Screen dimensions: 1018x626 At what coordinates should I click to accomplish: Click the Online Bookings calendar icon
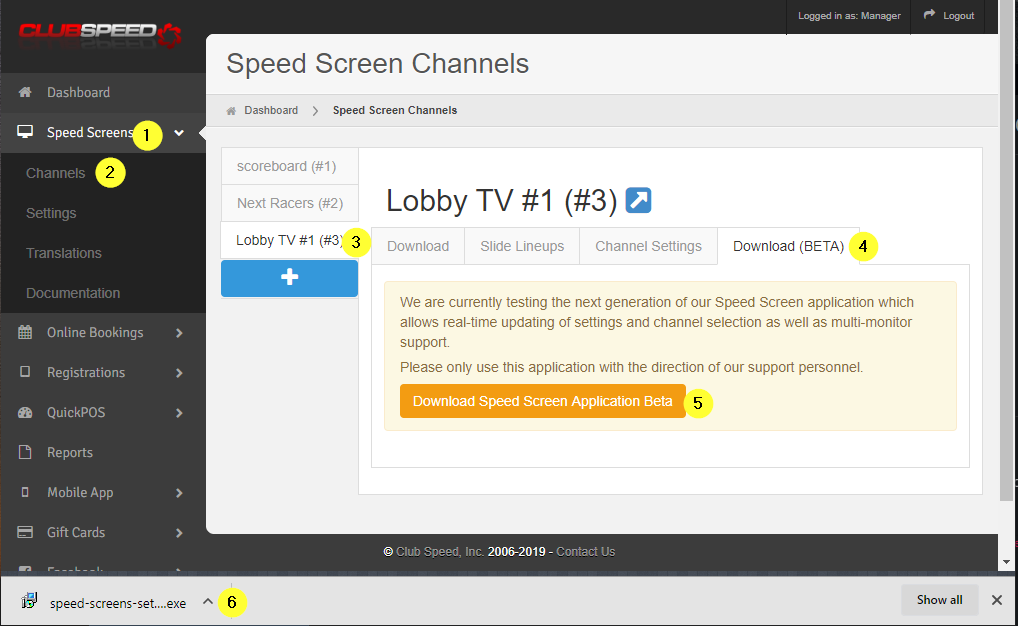(25, 332)
